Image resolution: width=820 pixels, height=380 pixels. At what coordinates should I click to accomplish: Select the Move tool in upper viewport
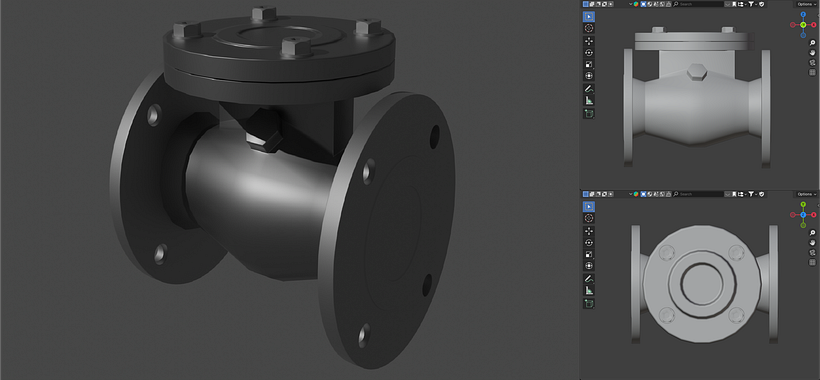[x=589, y=41]
